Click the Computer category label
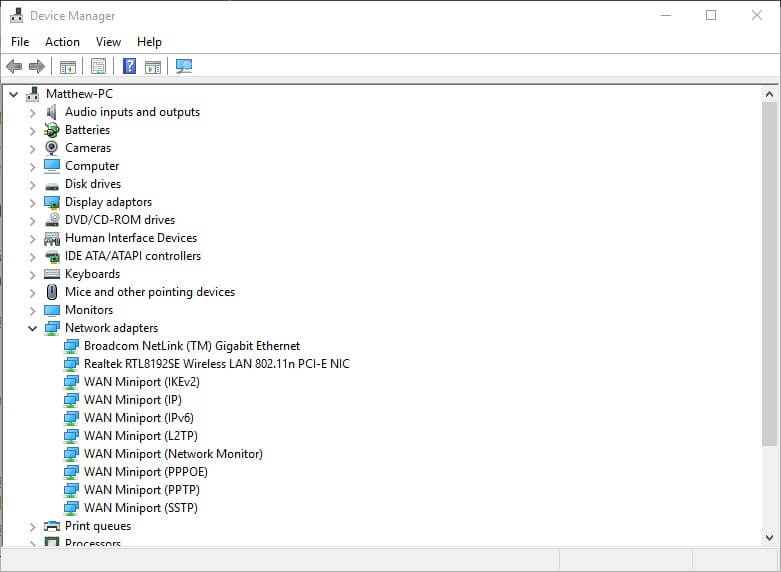 (x=92, y=165)
